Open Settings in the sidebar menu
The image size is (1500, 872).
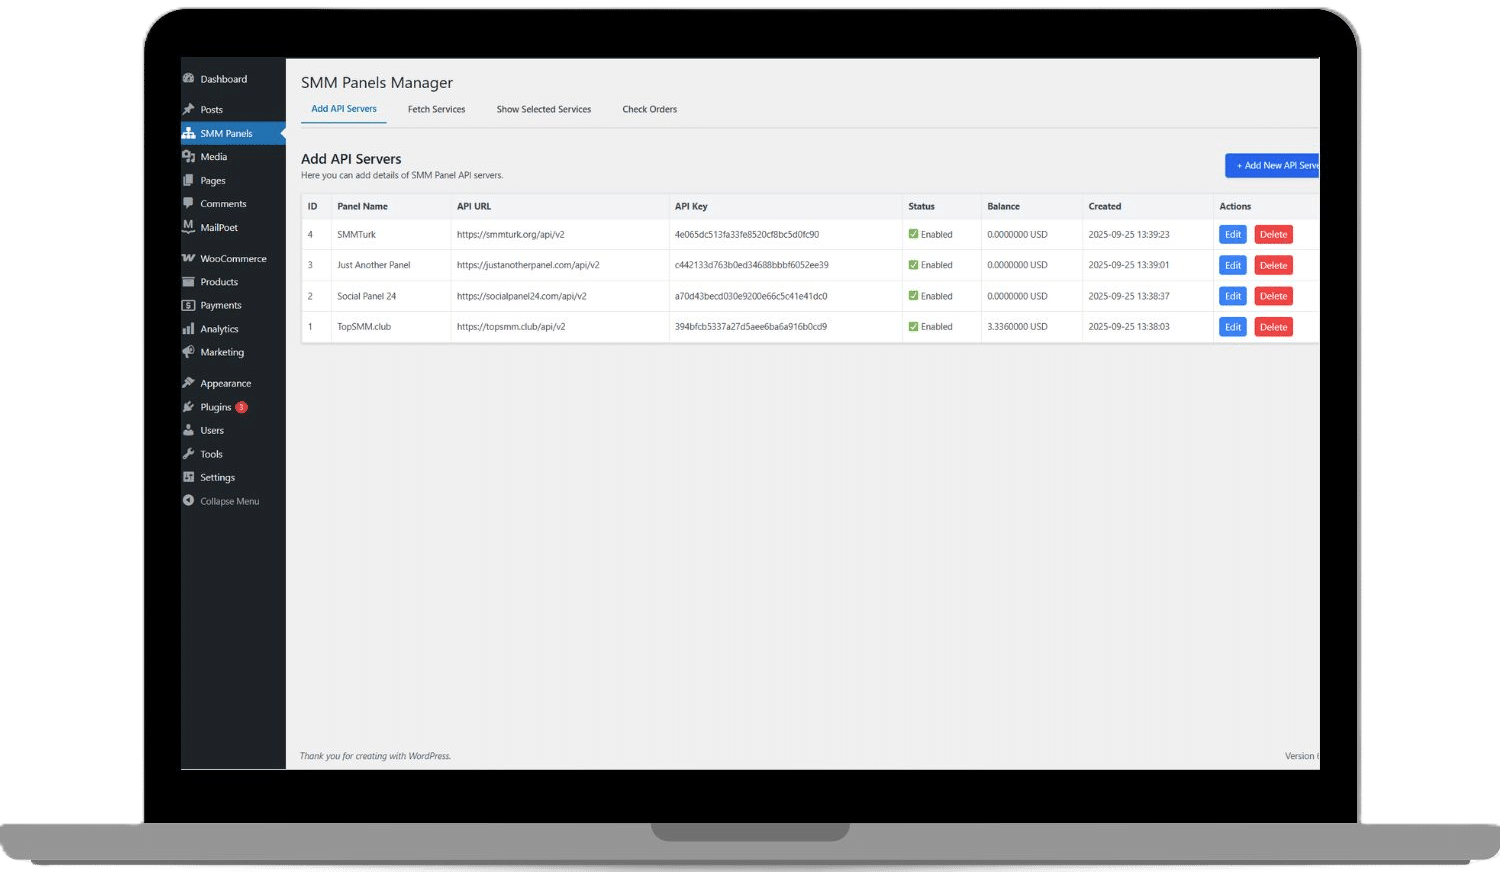(x=217, y=478)
